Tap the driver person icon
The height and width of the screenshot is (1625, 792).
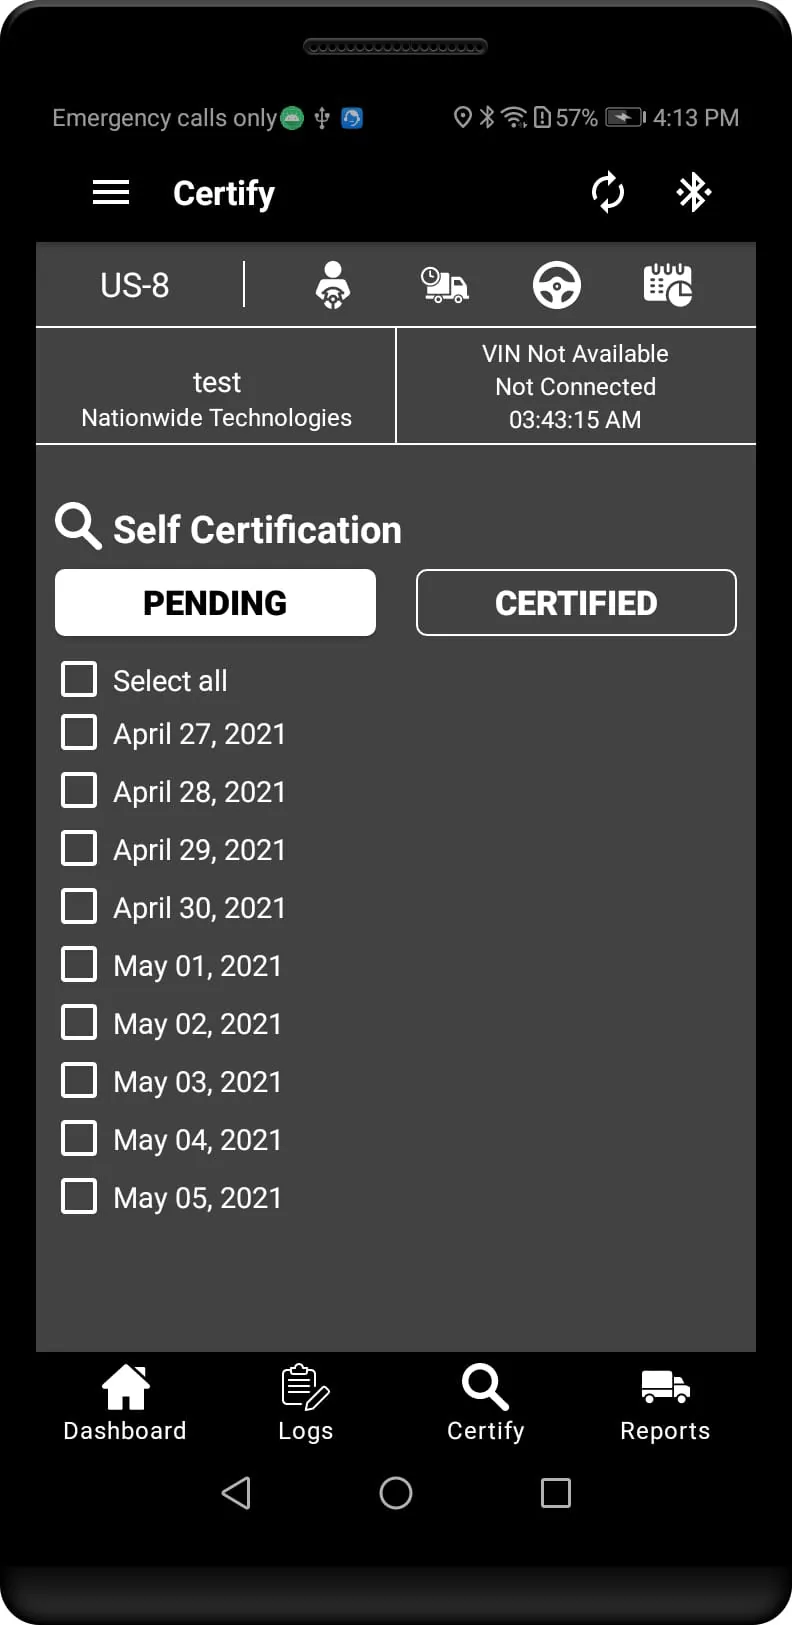(x=333, y=285)
